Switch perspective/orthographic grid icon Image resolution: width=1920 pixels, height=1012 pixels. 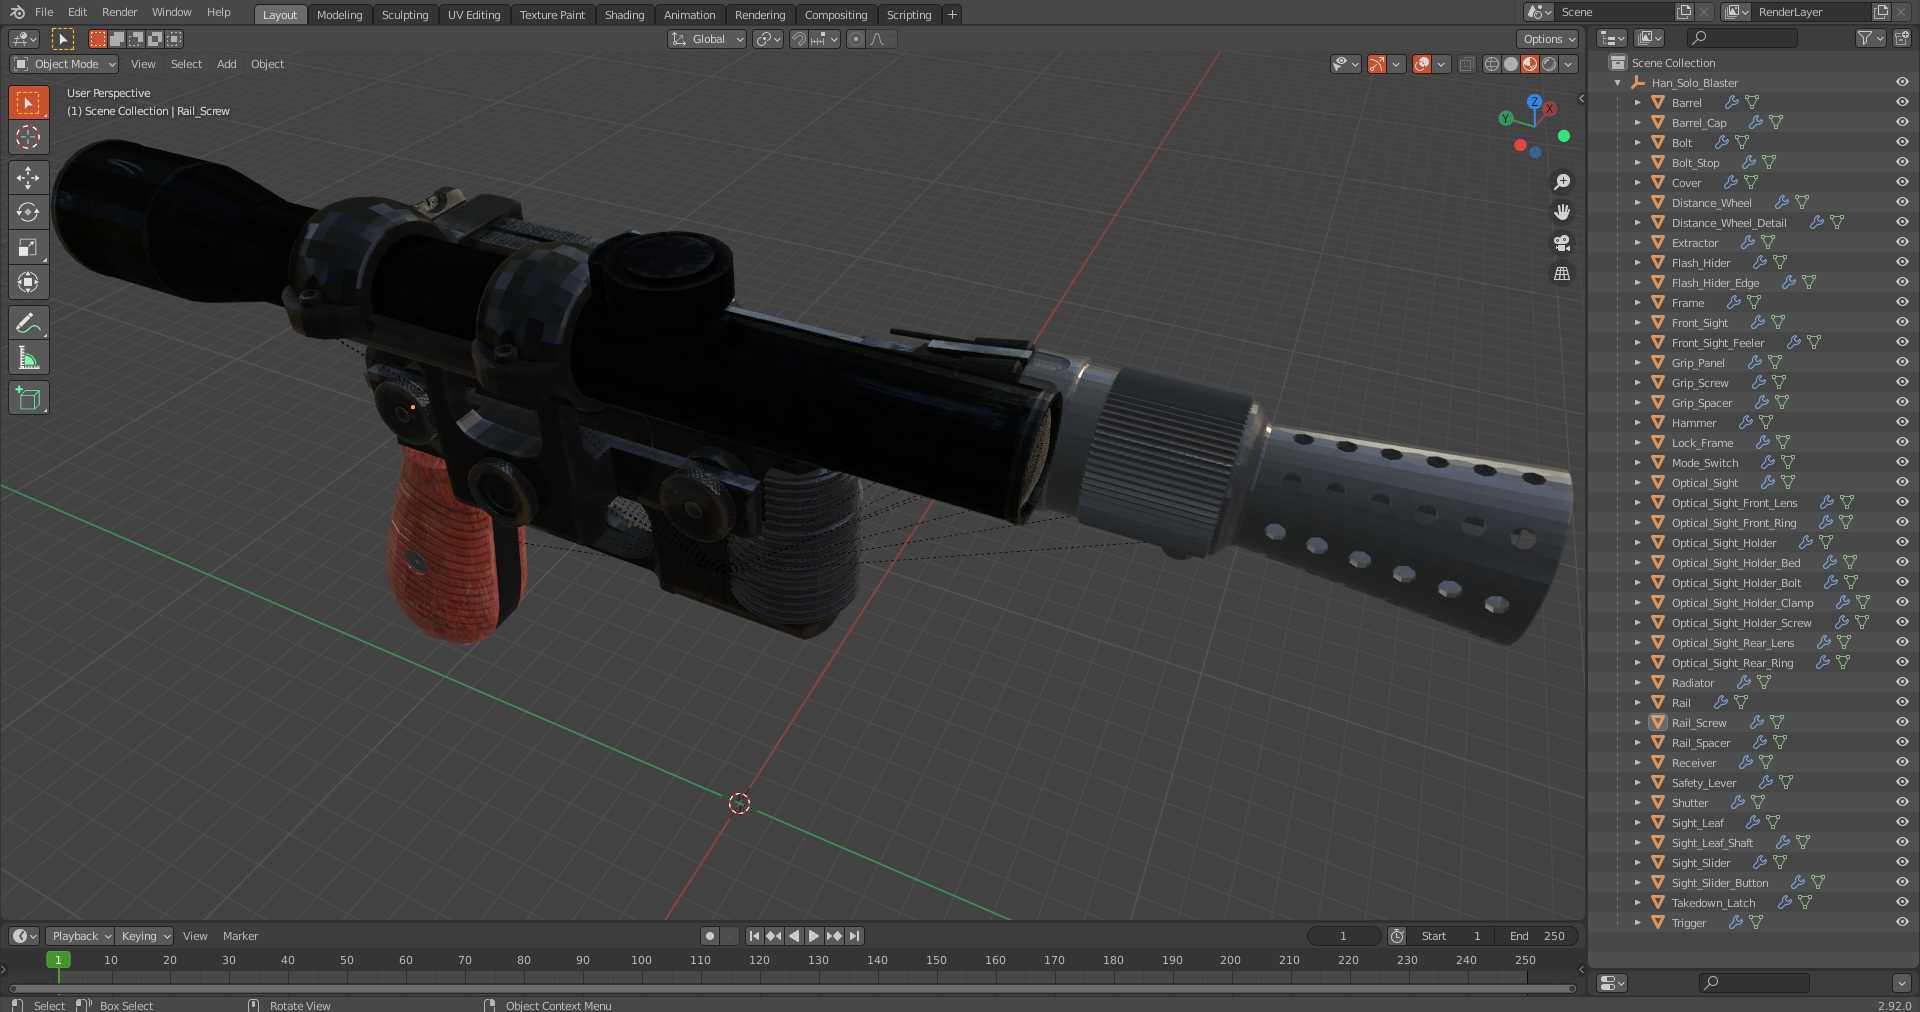[x=1561, y=273]
